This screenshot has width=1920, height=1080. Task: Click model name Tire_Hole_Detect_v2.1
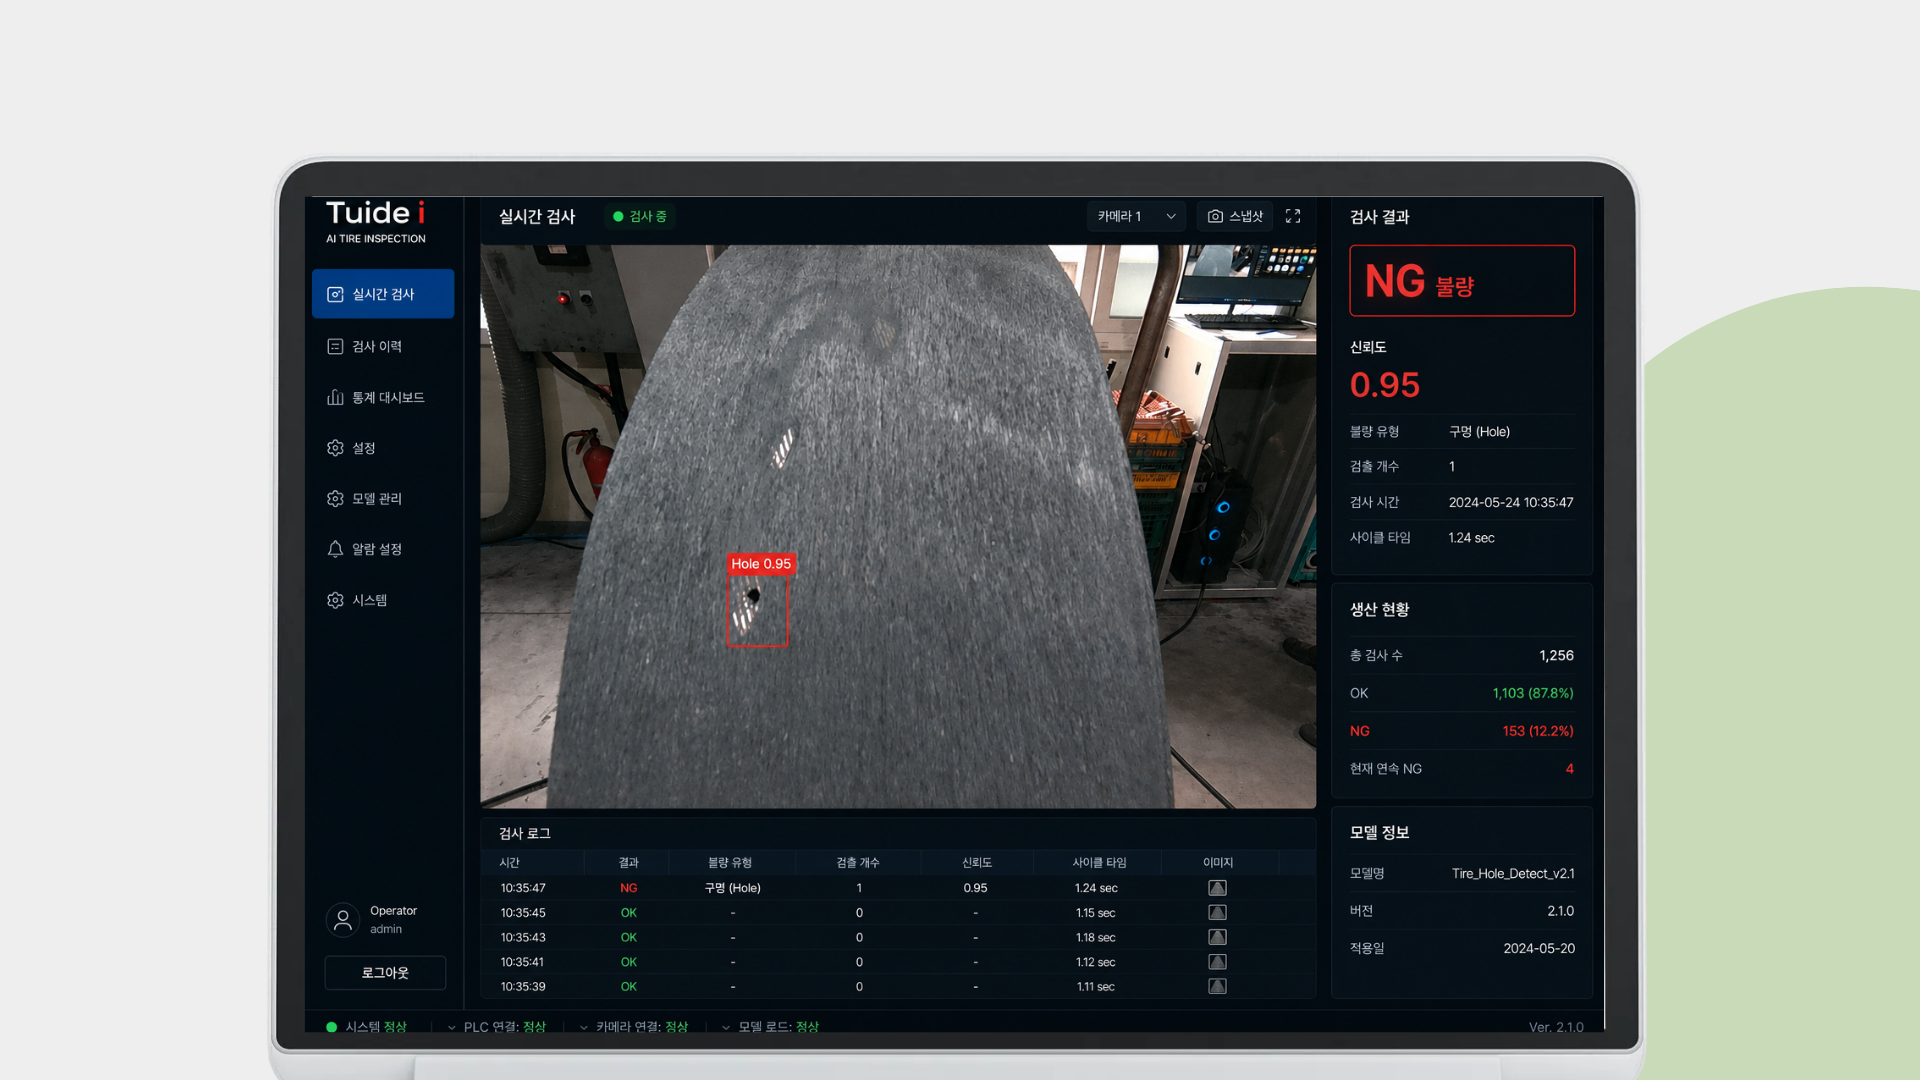coord(1513,873)
